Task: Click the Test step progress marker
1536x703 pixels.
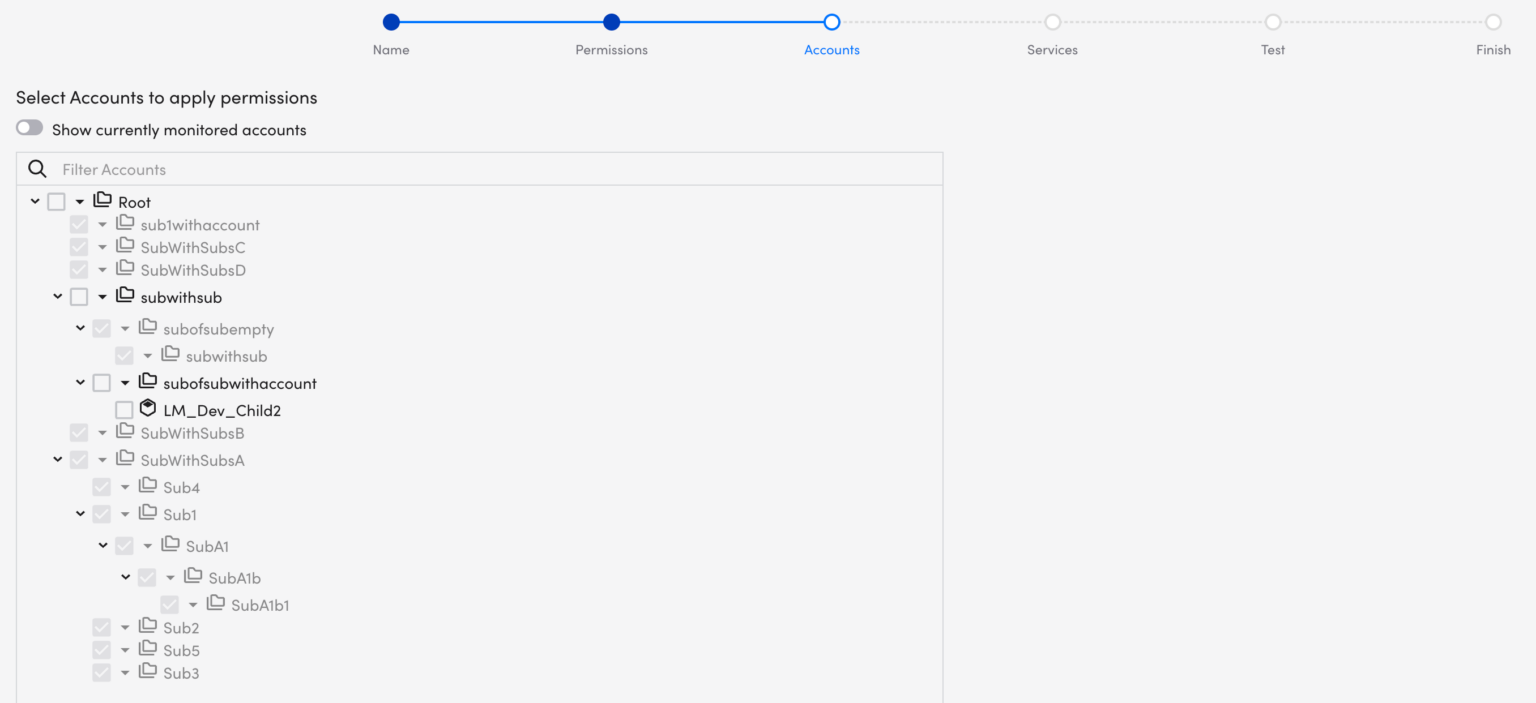Action: pos(1272,21)
